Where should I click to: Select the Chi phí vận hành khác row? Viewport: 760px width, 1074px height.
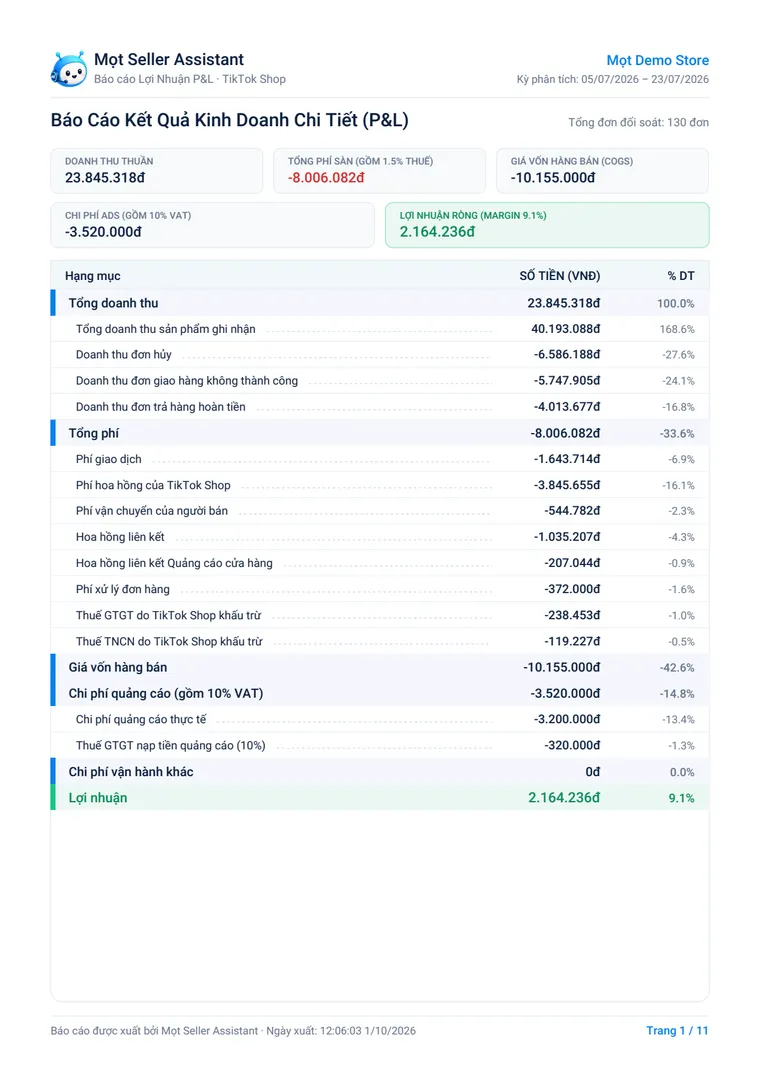(380, 771)
